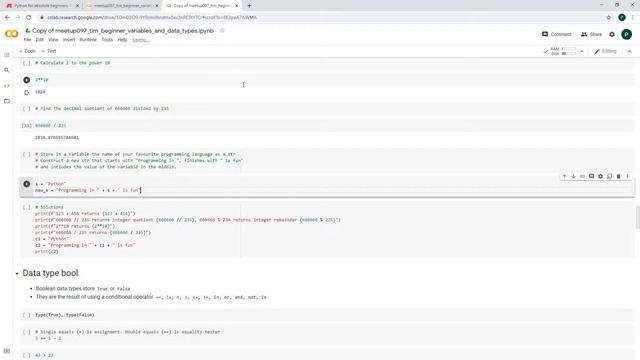The image size is (640, 360).
Task: Open the File menu
Action: point(27,40)
